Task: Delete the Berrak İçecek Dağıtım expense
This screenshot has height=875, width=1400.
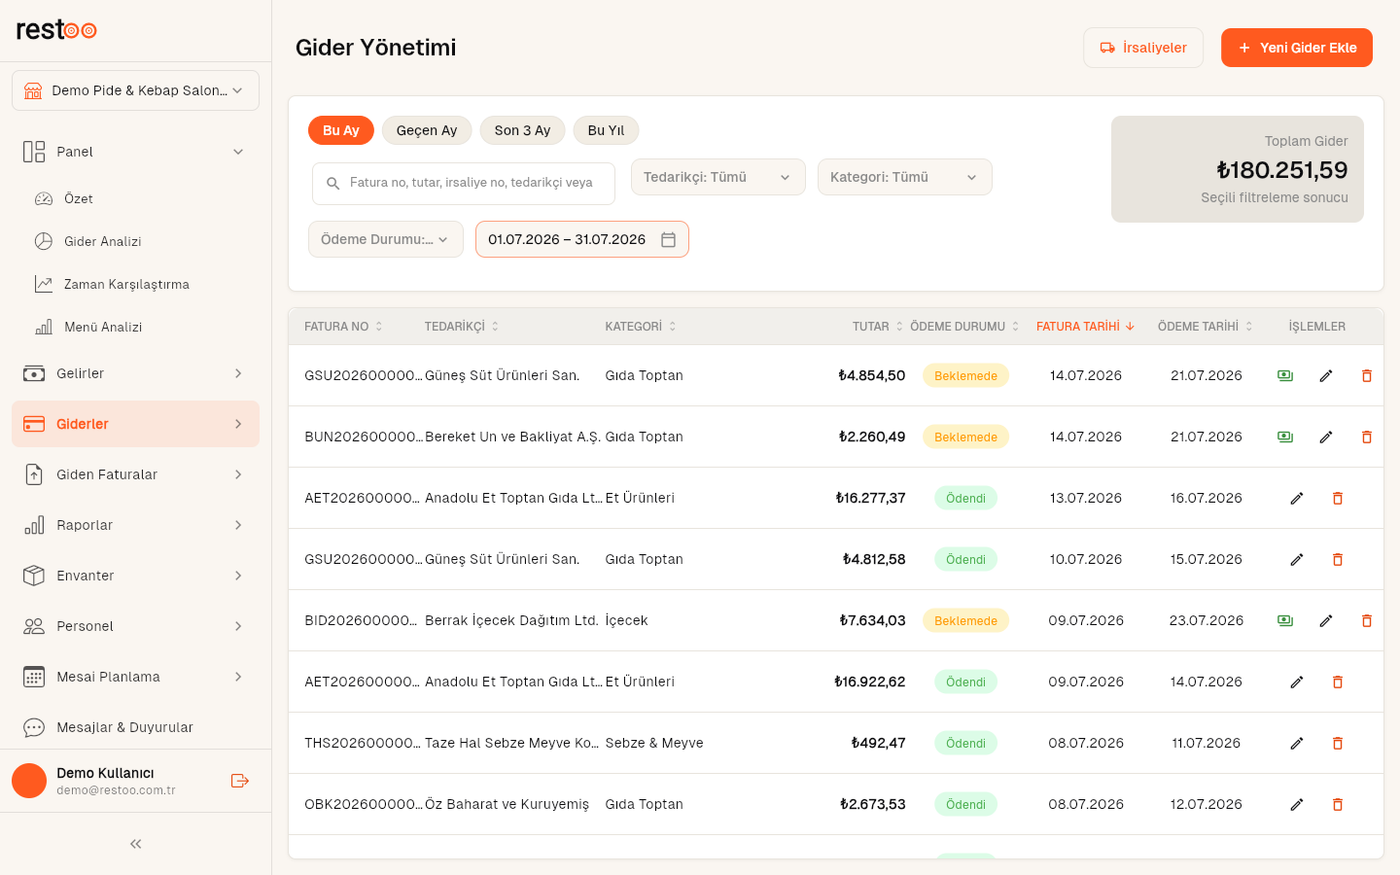Action: coord(1366,621)
